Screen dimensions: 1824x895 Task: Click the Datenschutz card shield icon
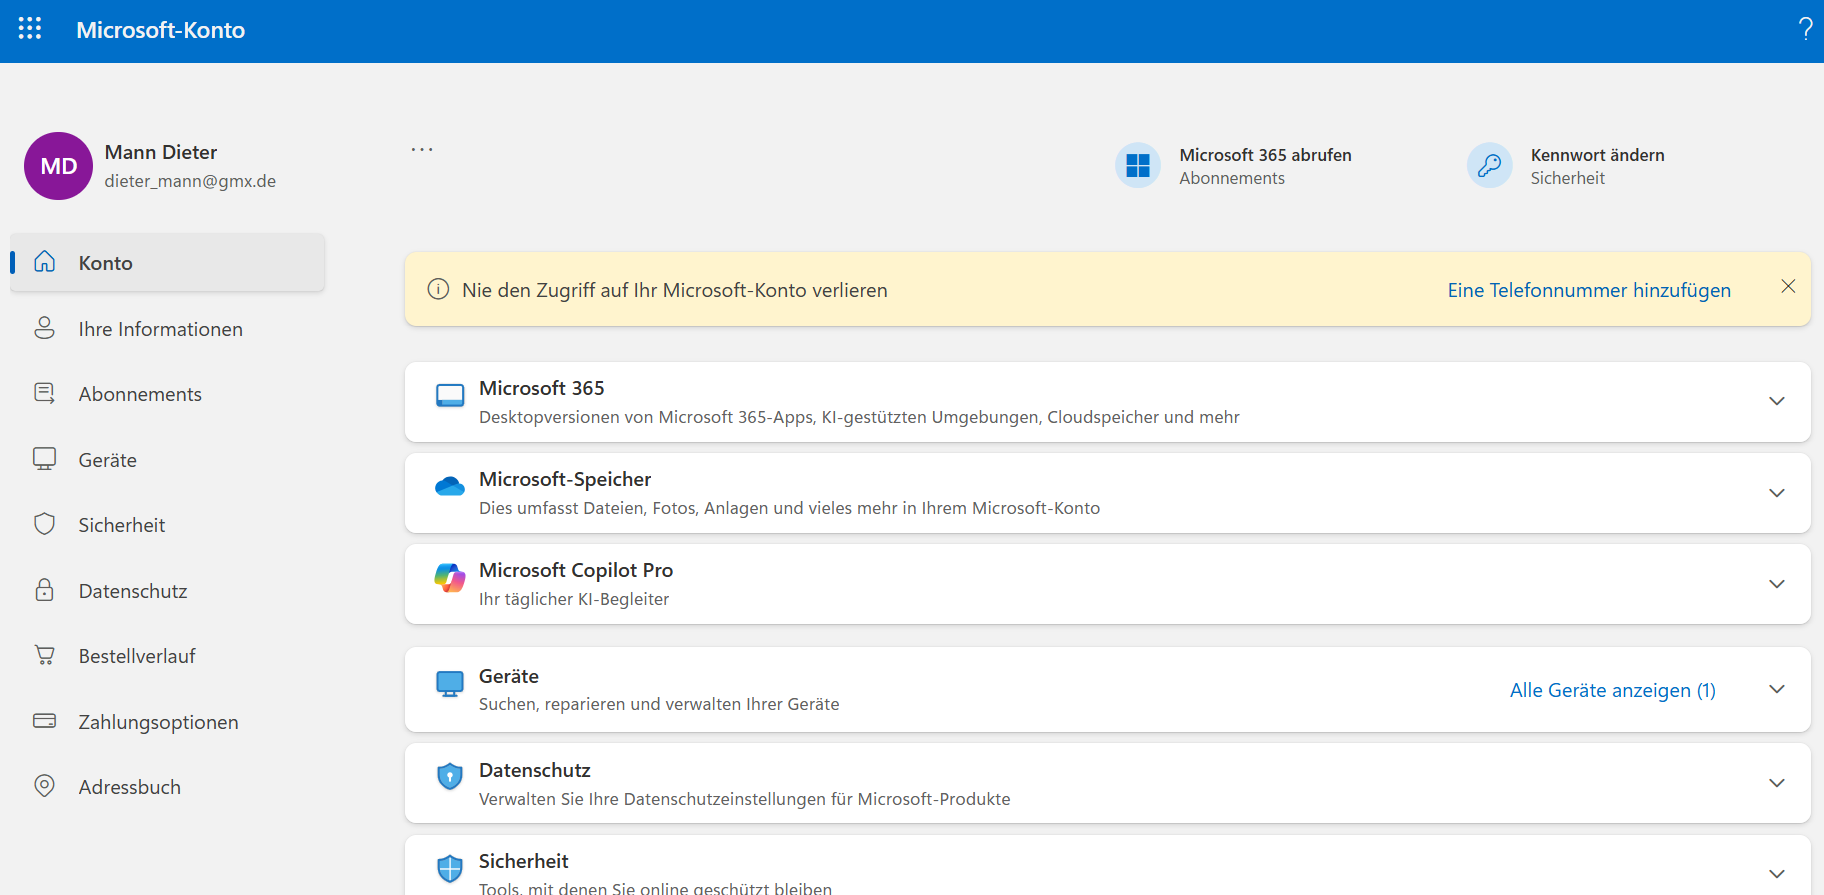[450, 776]
